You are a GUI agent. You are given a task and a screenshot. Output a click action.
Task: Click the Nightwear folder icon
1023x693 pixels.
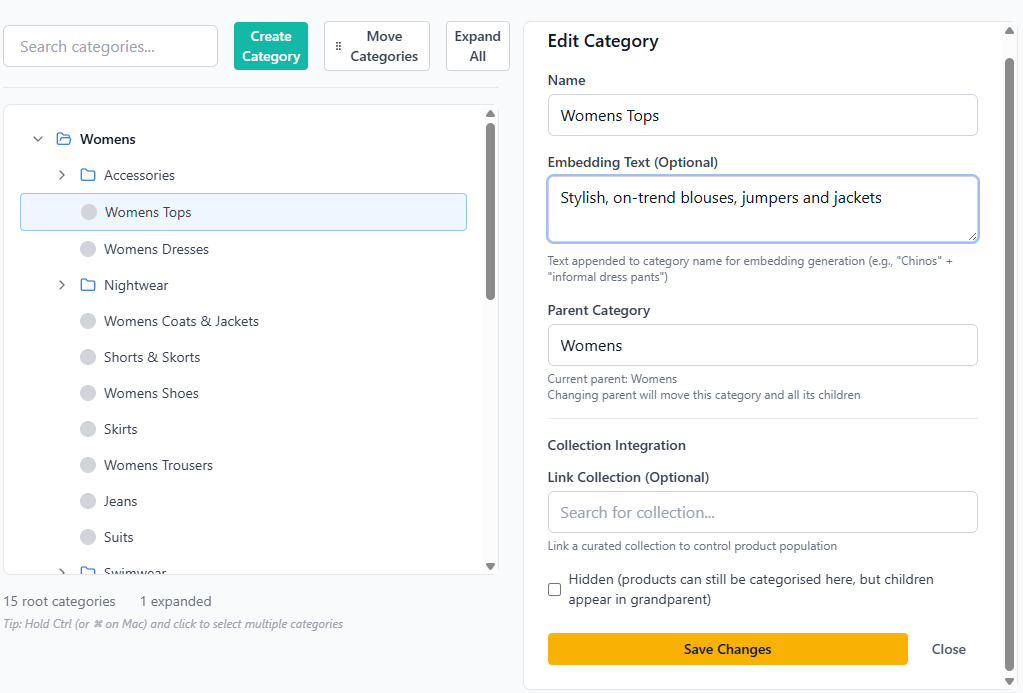click(86, 285)
